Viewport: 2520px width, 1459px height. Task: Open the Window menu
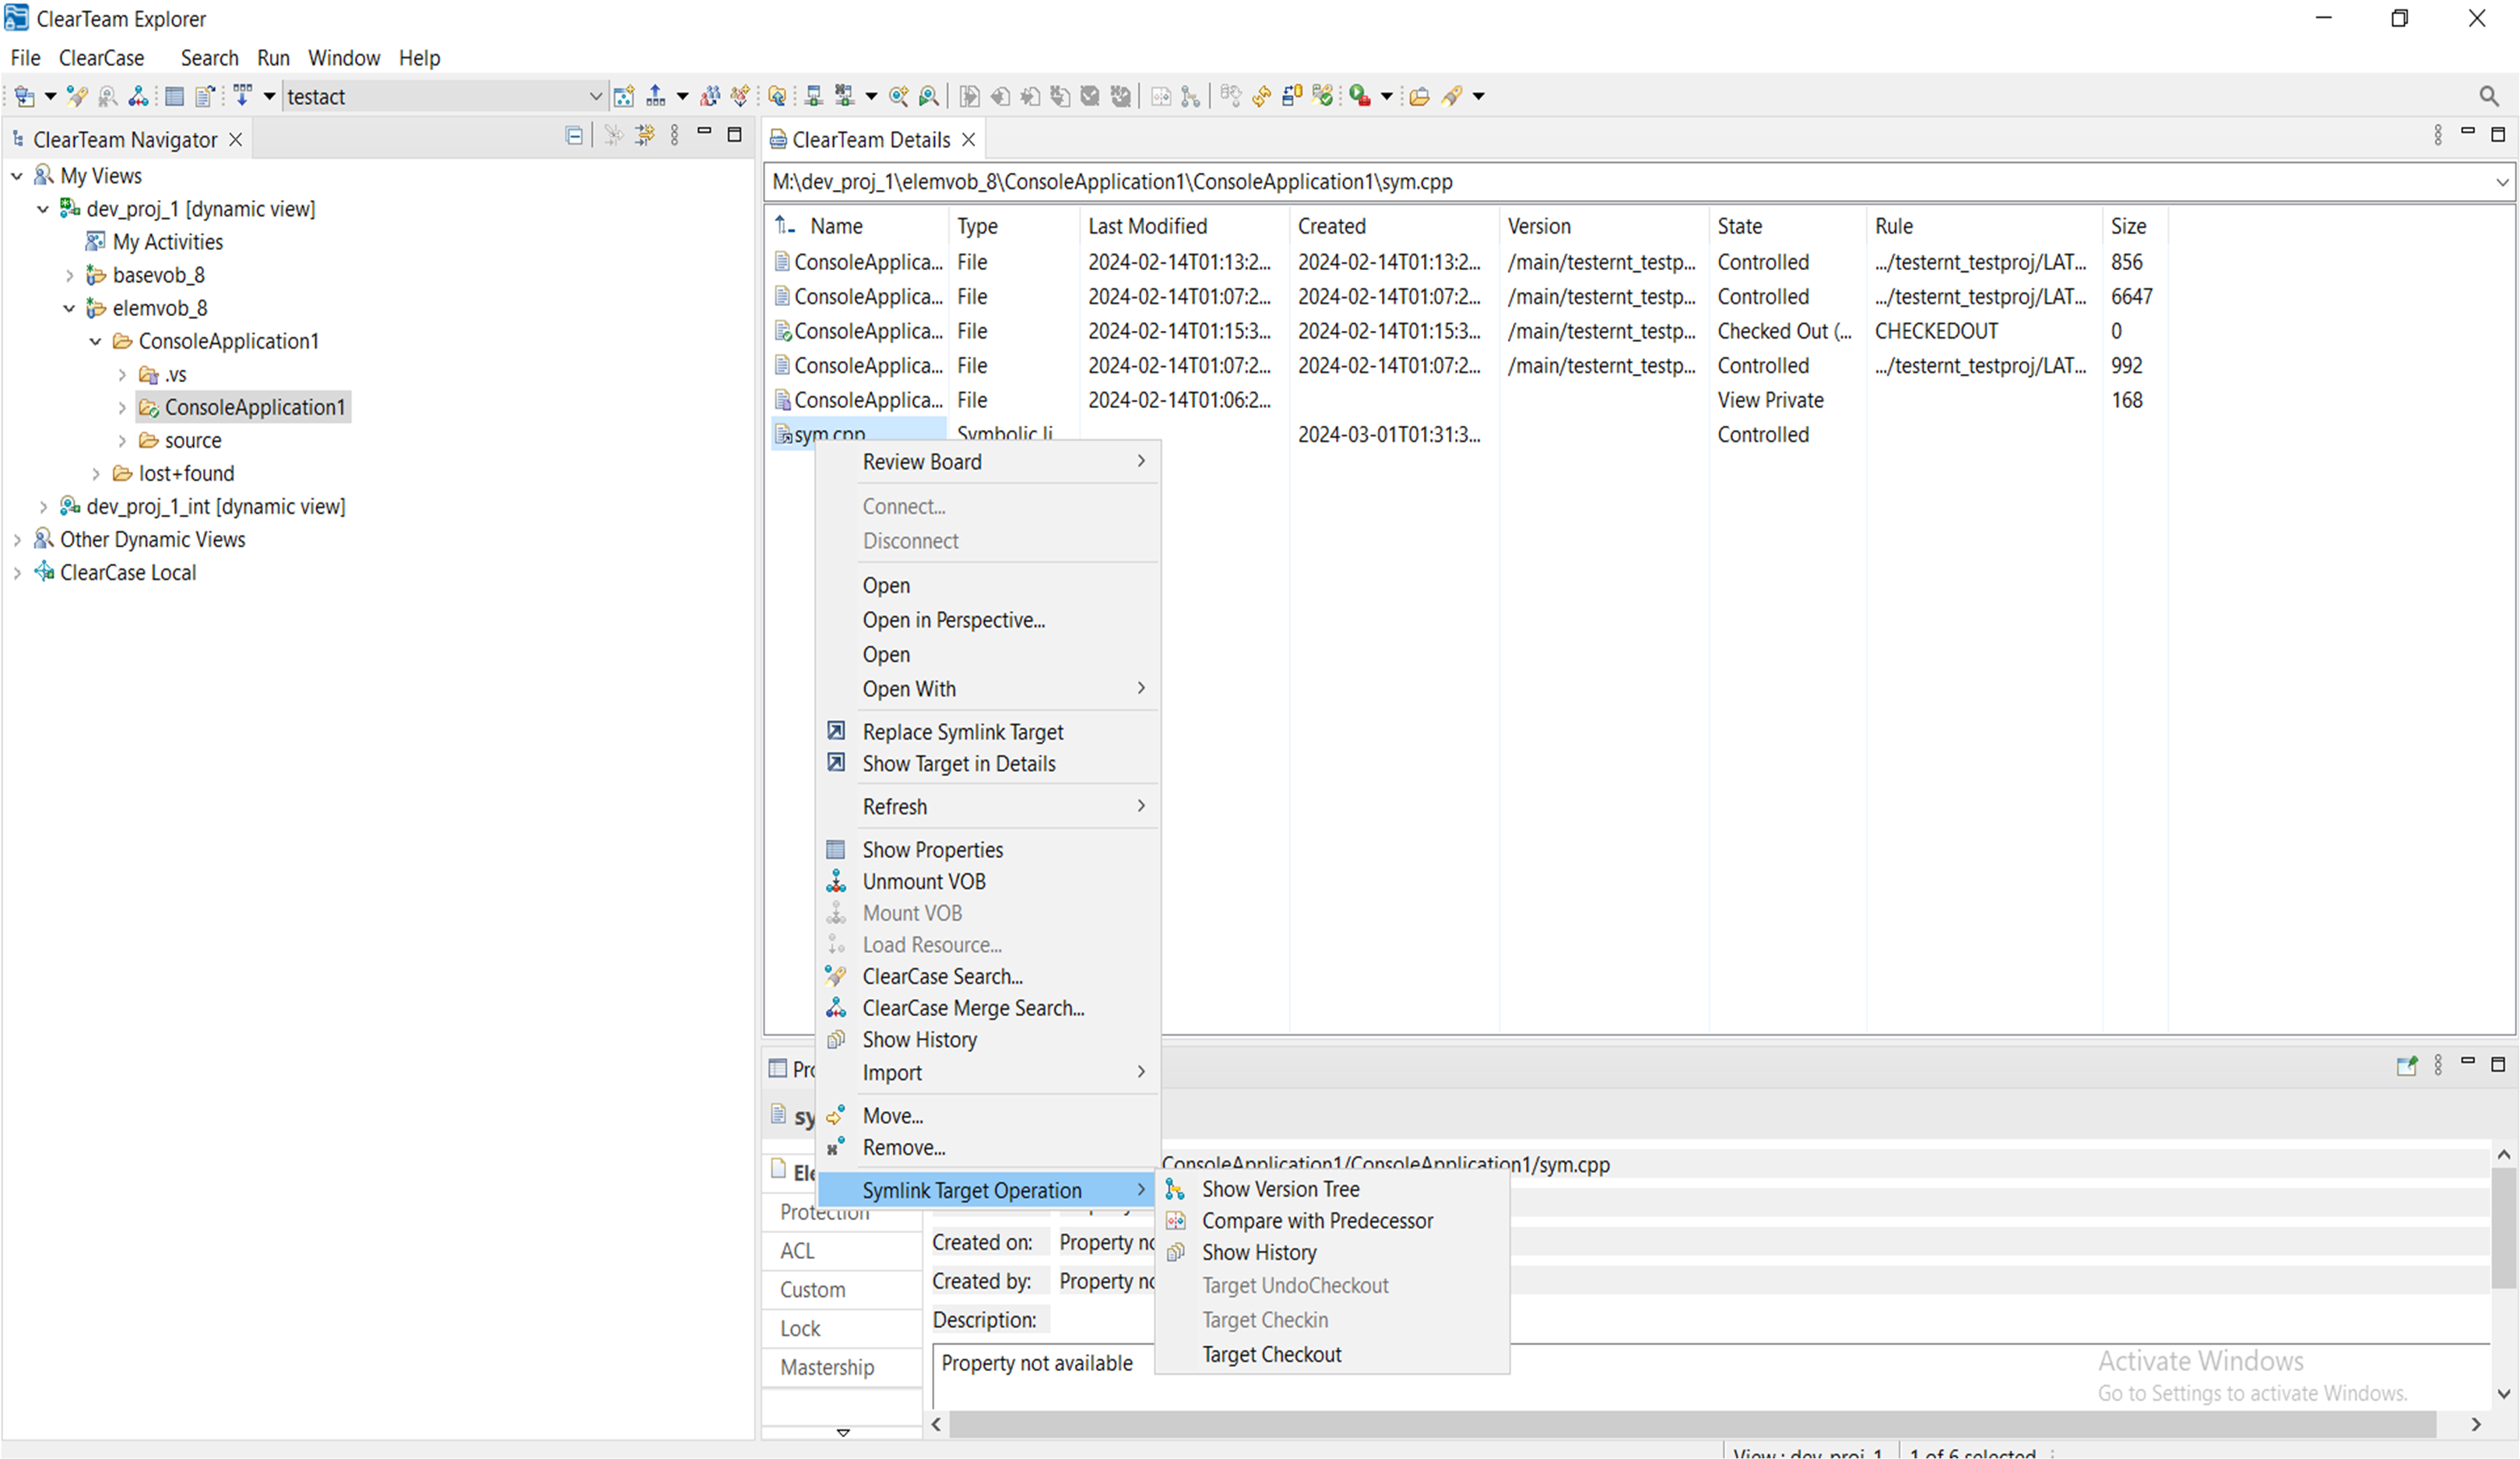click(x=343, y=58)
